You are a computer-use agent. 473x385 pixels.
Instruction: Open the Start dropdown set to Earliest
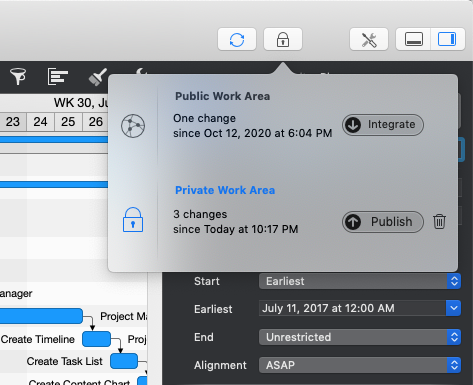tap(360, 281)
